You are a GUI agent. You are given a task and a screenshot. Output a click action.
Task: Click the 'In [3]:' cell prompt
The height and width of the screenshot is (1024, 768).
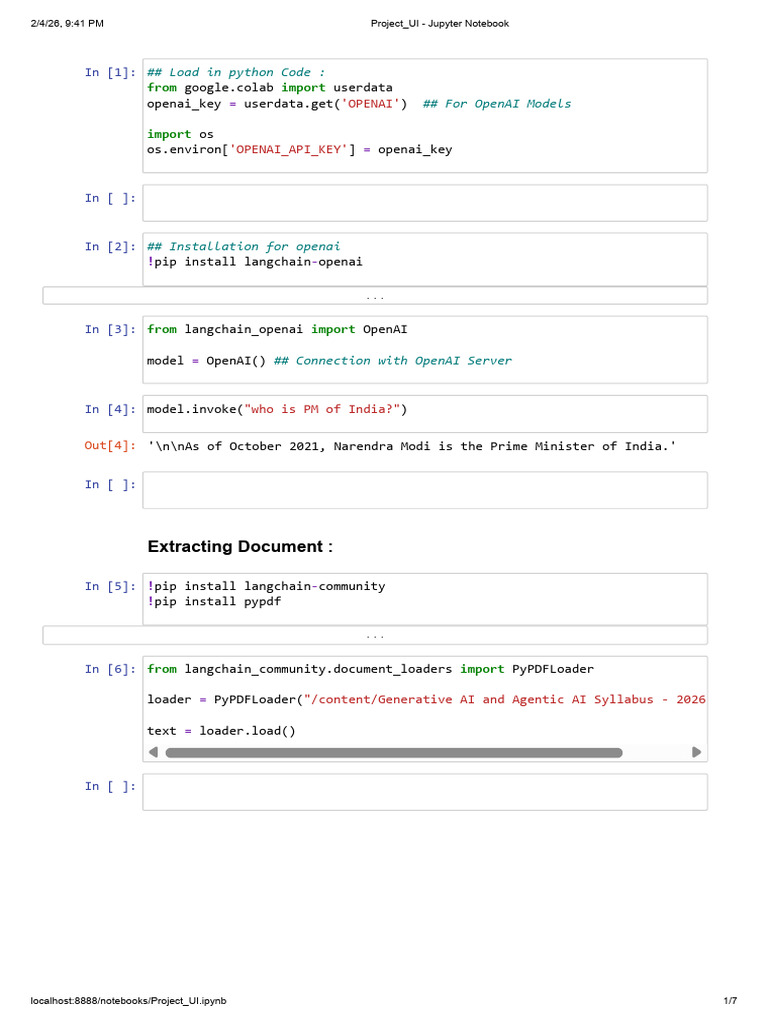click(x=110, y=329)
